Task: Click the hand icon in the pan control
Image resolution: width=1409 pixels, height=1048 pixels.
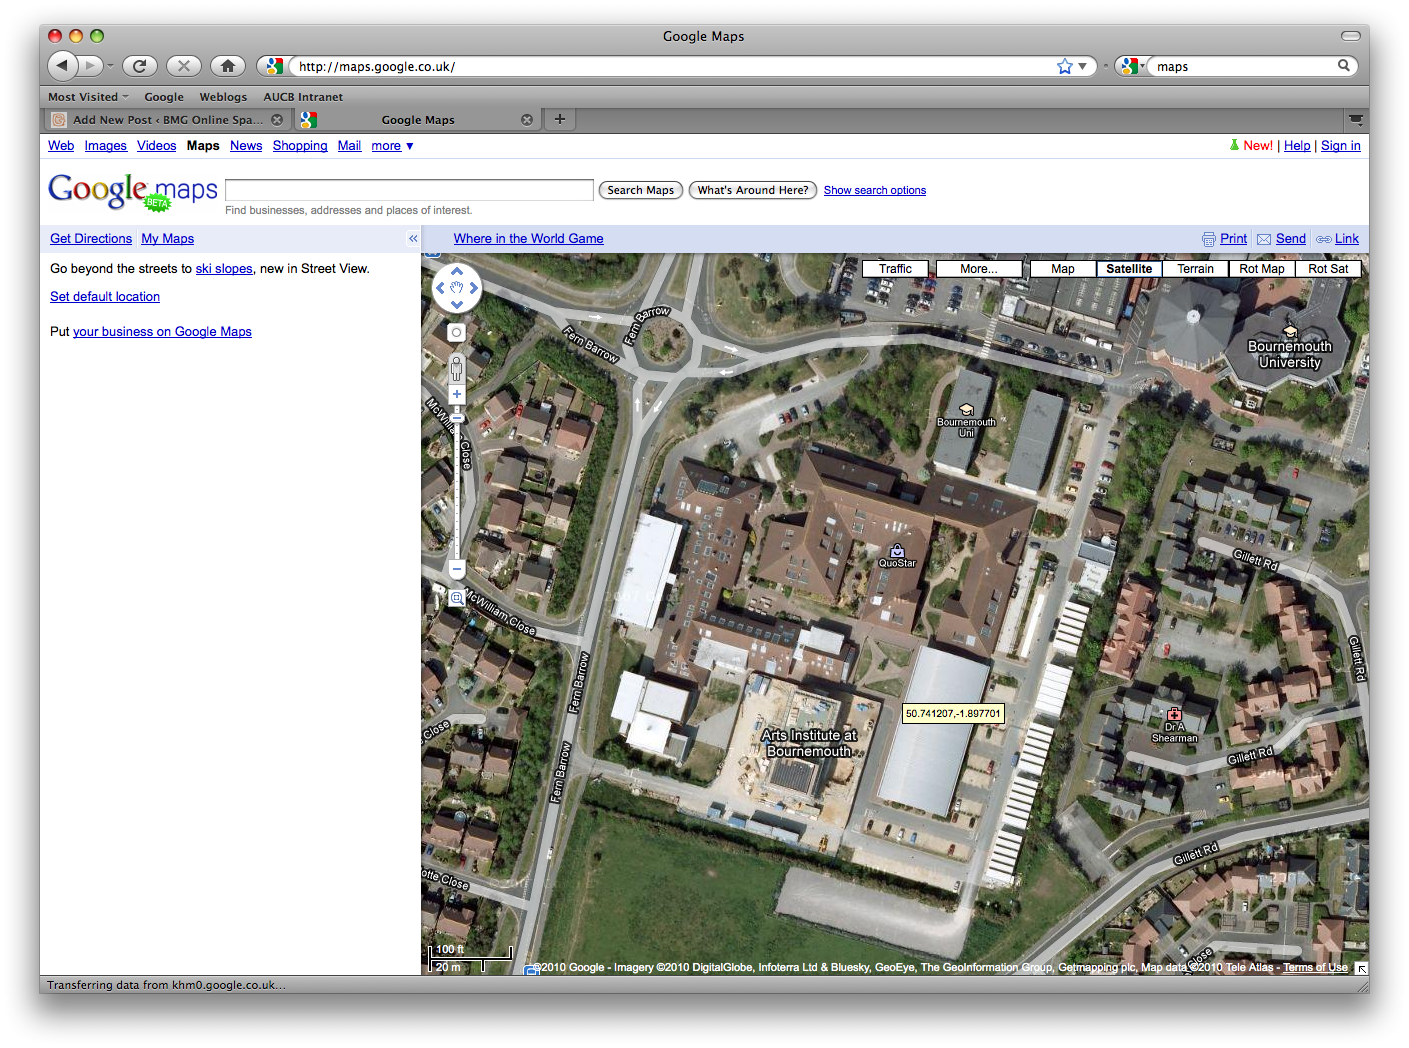Action: click(457, 288)
